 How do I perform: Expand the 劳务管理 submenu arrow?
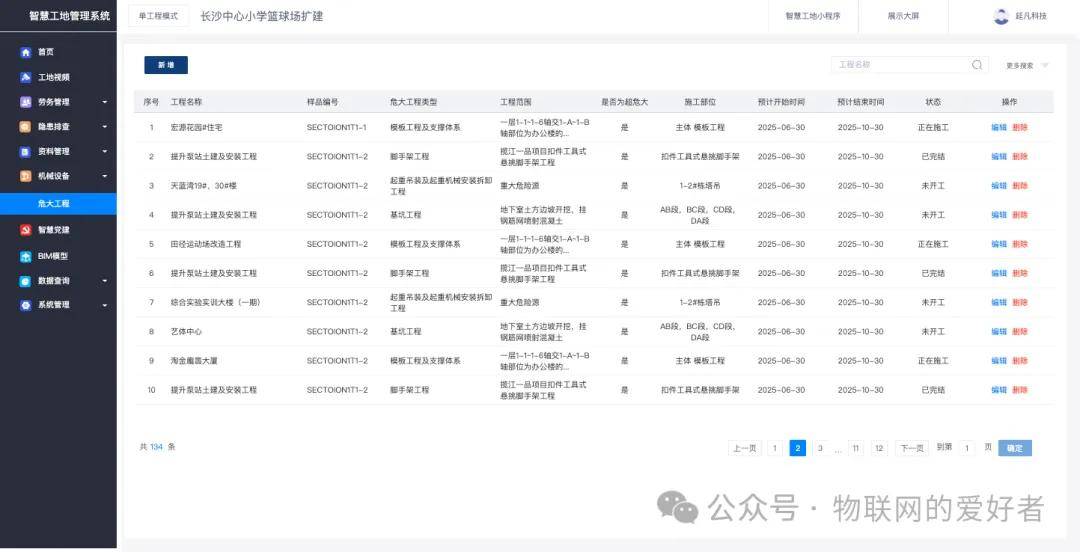(105, 102)
